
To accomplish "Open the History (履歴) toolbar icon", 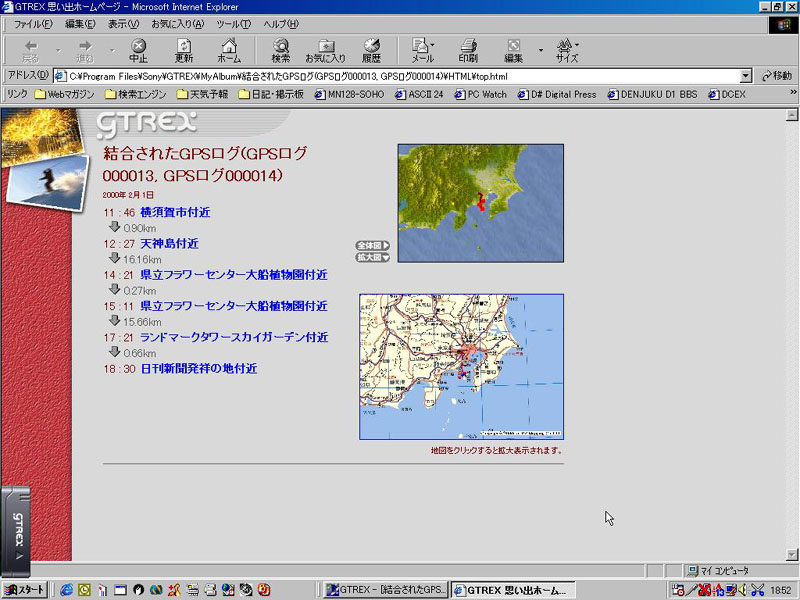I will point(371,50).
